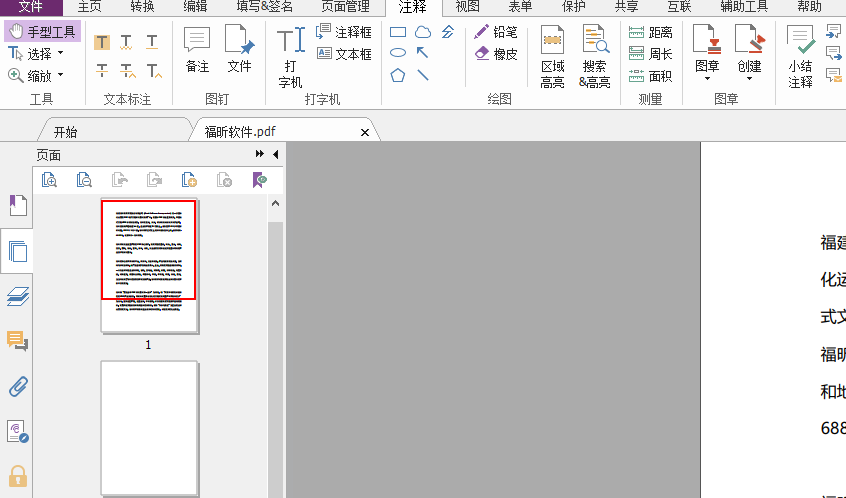Select the Line drawing tool
This screenshot has height=498, width=846.
(422, 75)
